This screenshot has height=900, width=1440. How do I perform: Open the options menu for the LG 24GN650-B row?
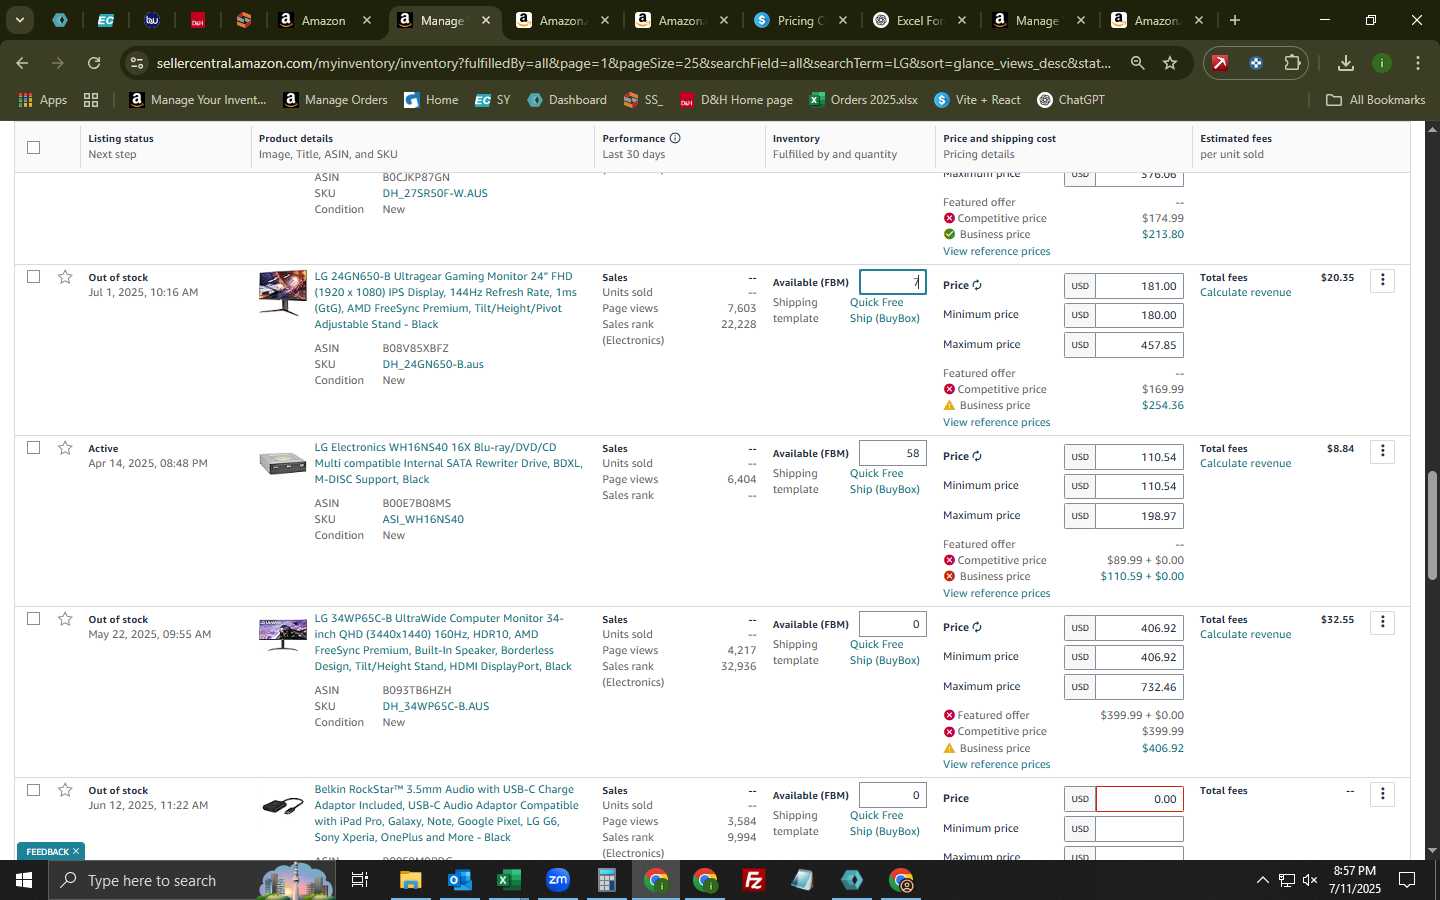coord(1383,280)
